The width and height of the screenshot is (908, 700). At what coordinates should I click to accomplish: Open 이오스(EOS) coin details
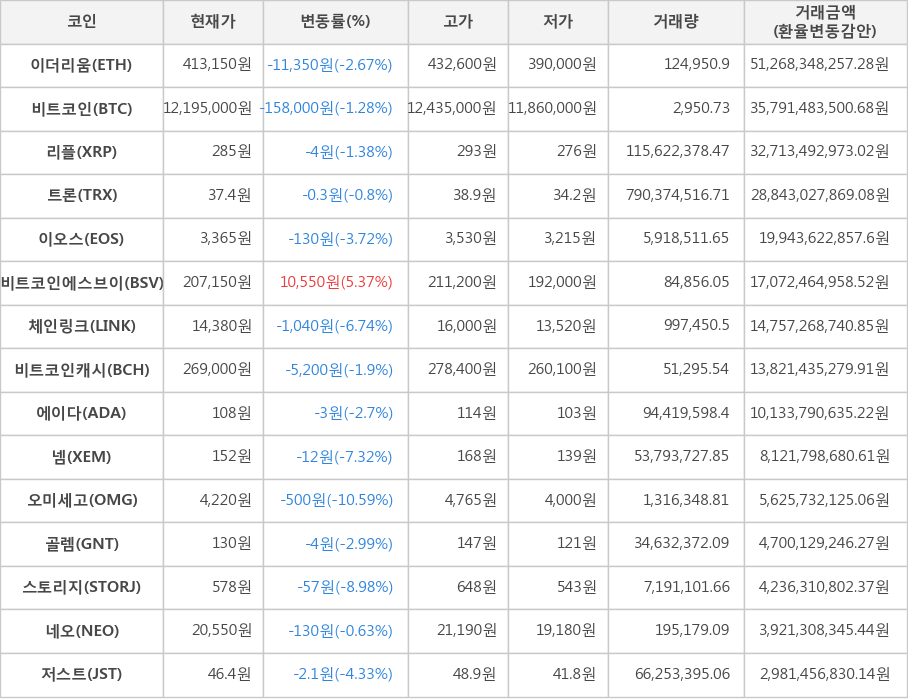point(82,239)
